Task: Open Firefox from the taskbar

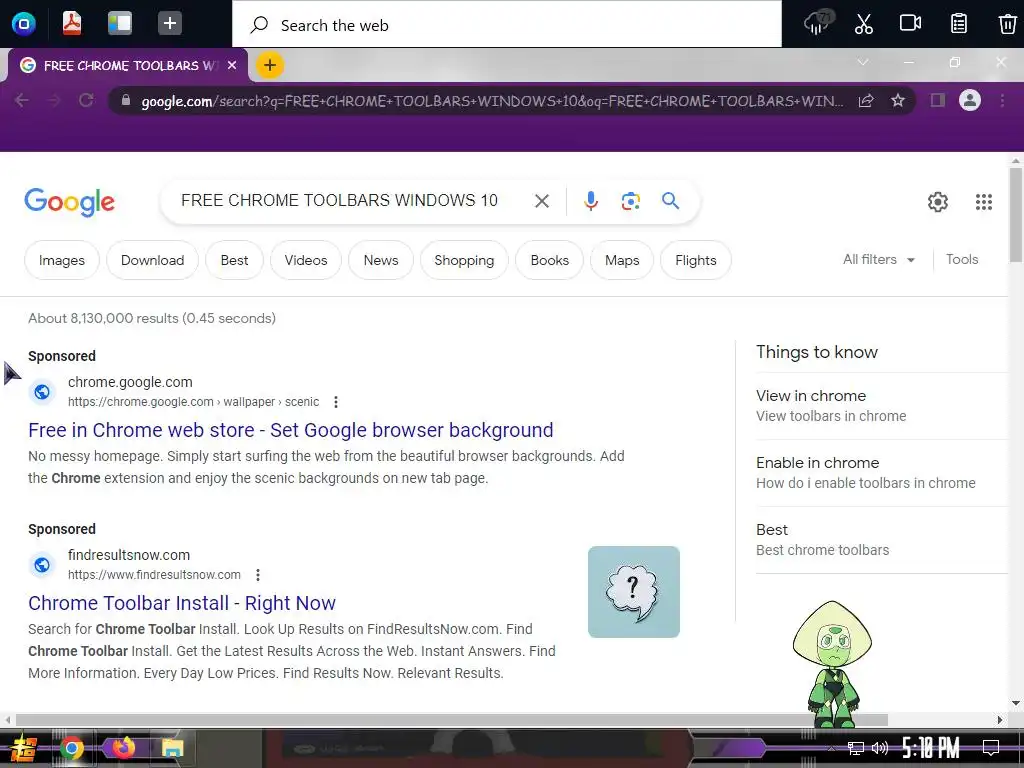Action: [123, 746]
